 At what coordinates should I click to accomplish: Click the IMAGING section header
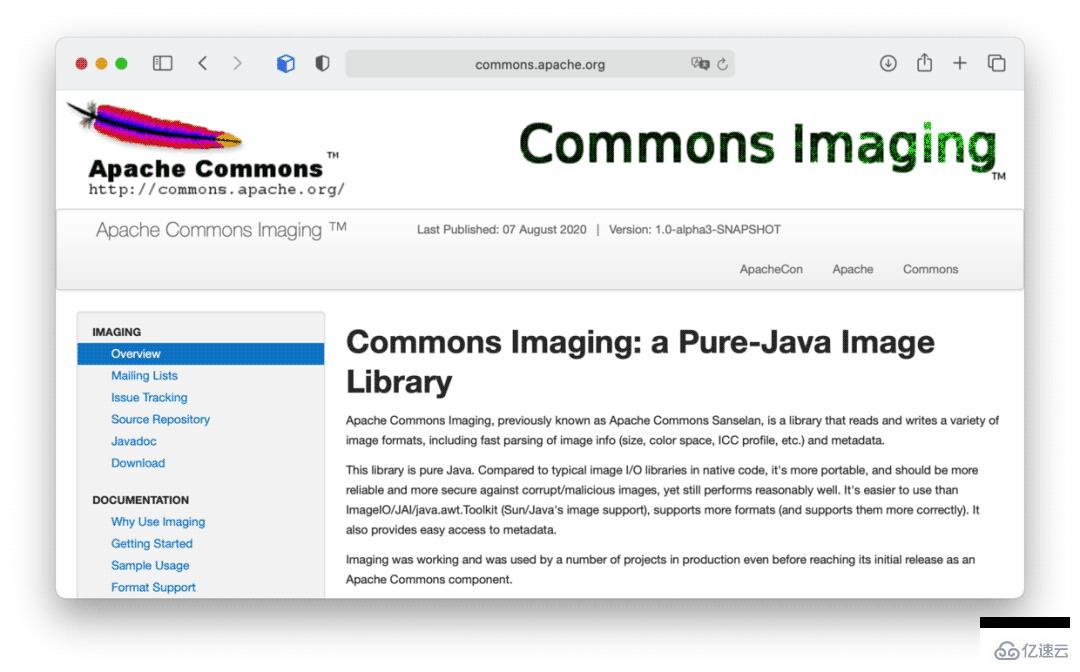click(116, 332)
